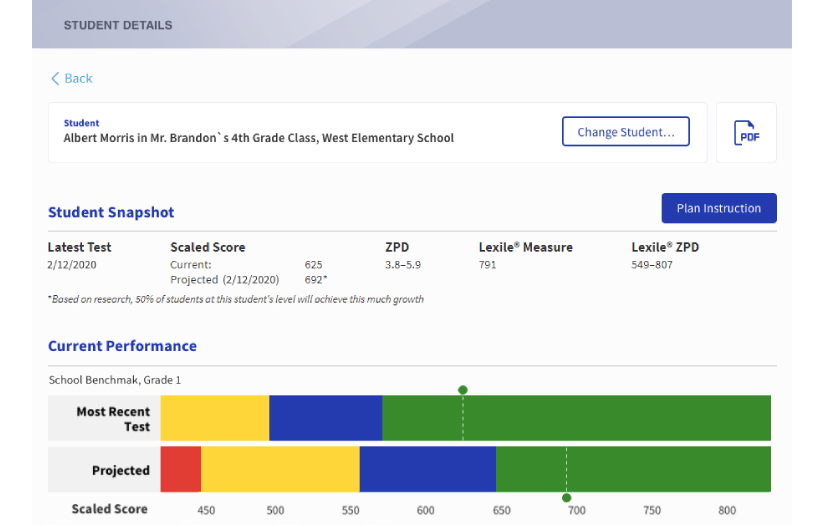The width and height of the screenshot is (825, 525).
Task: Click the Scaled Score column heading
Action: (208, 247)
